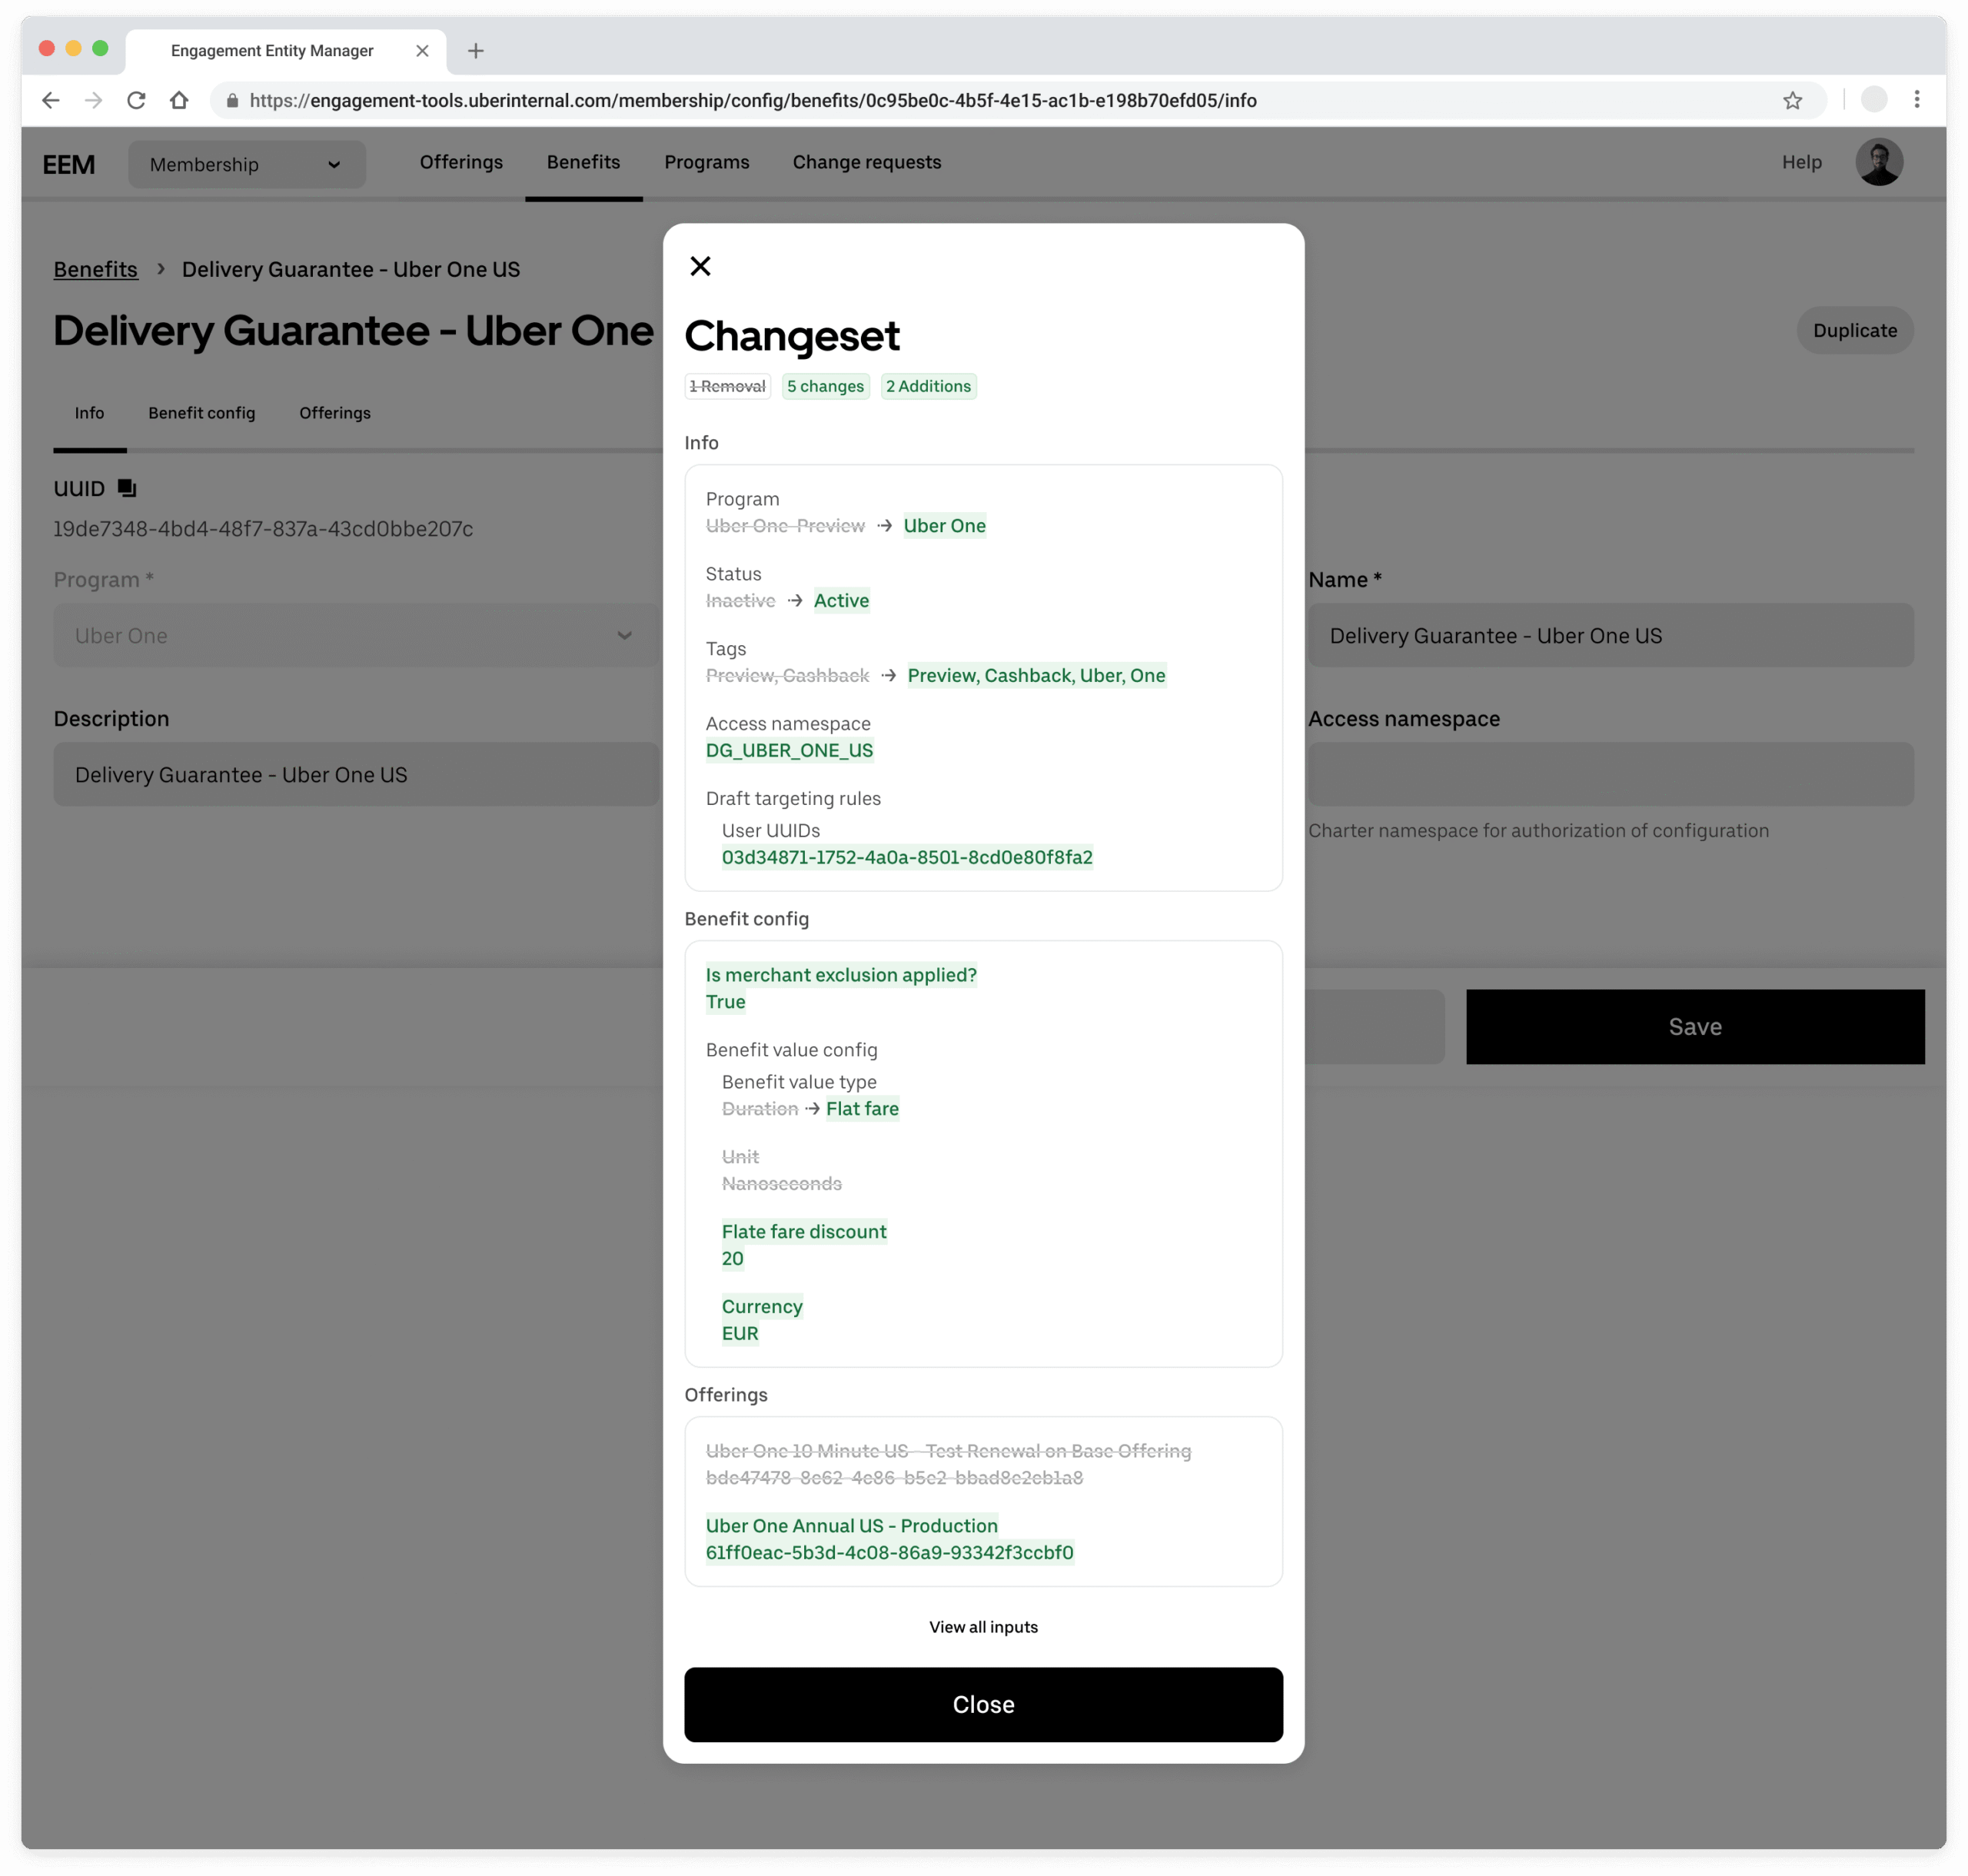Bookmark this page with the star icon
Viewport: 1968px width, 1876px height.
(1792, 100)
